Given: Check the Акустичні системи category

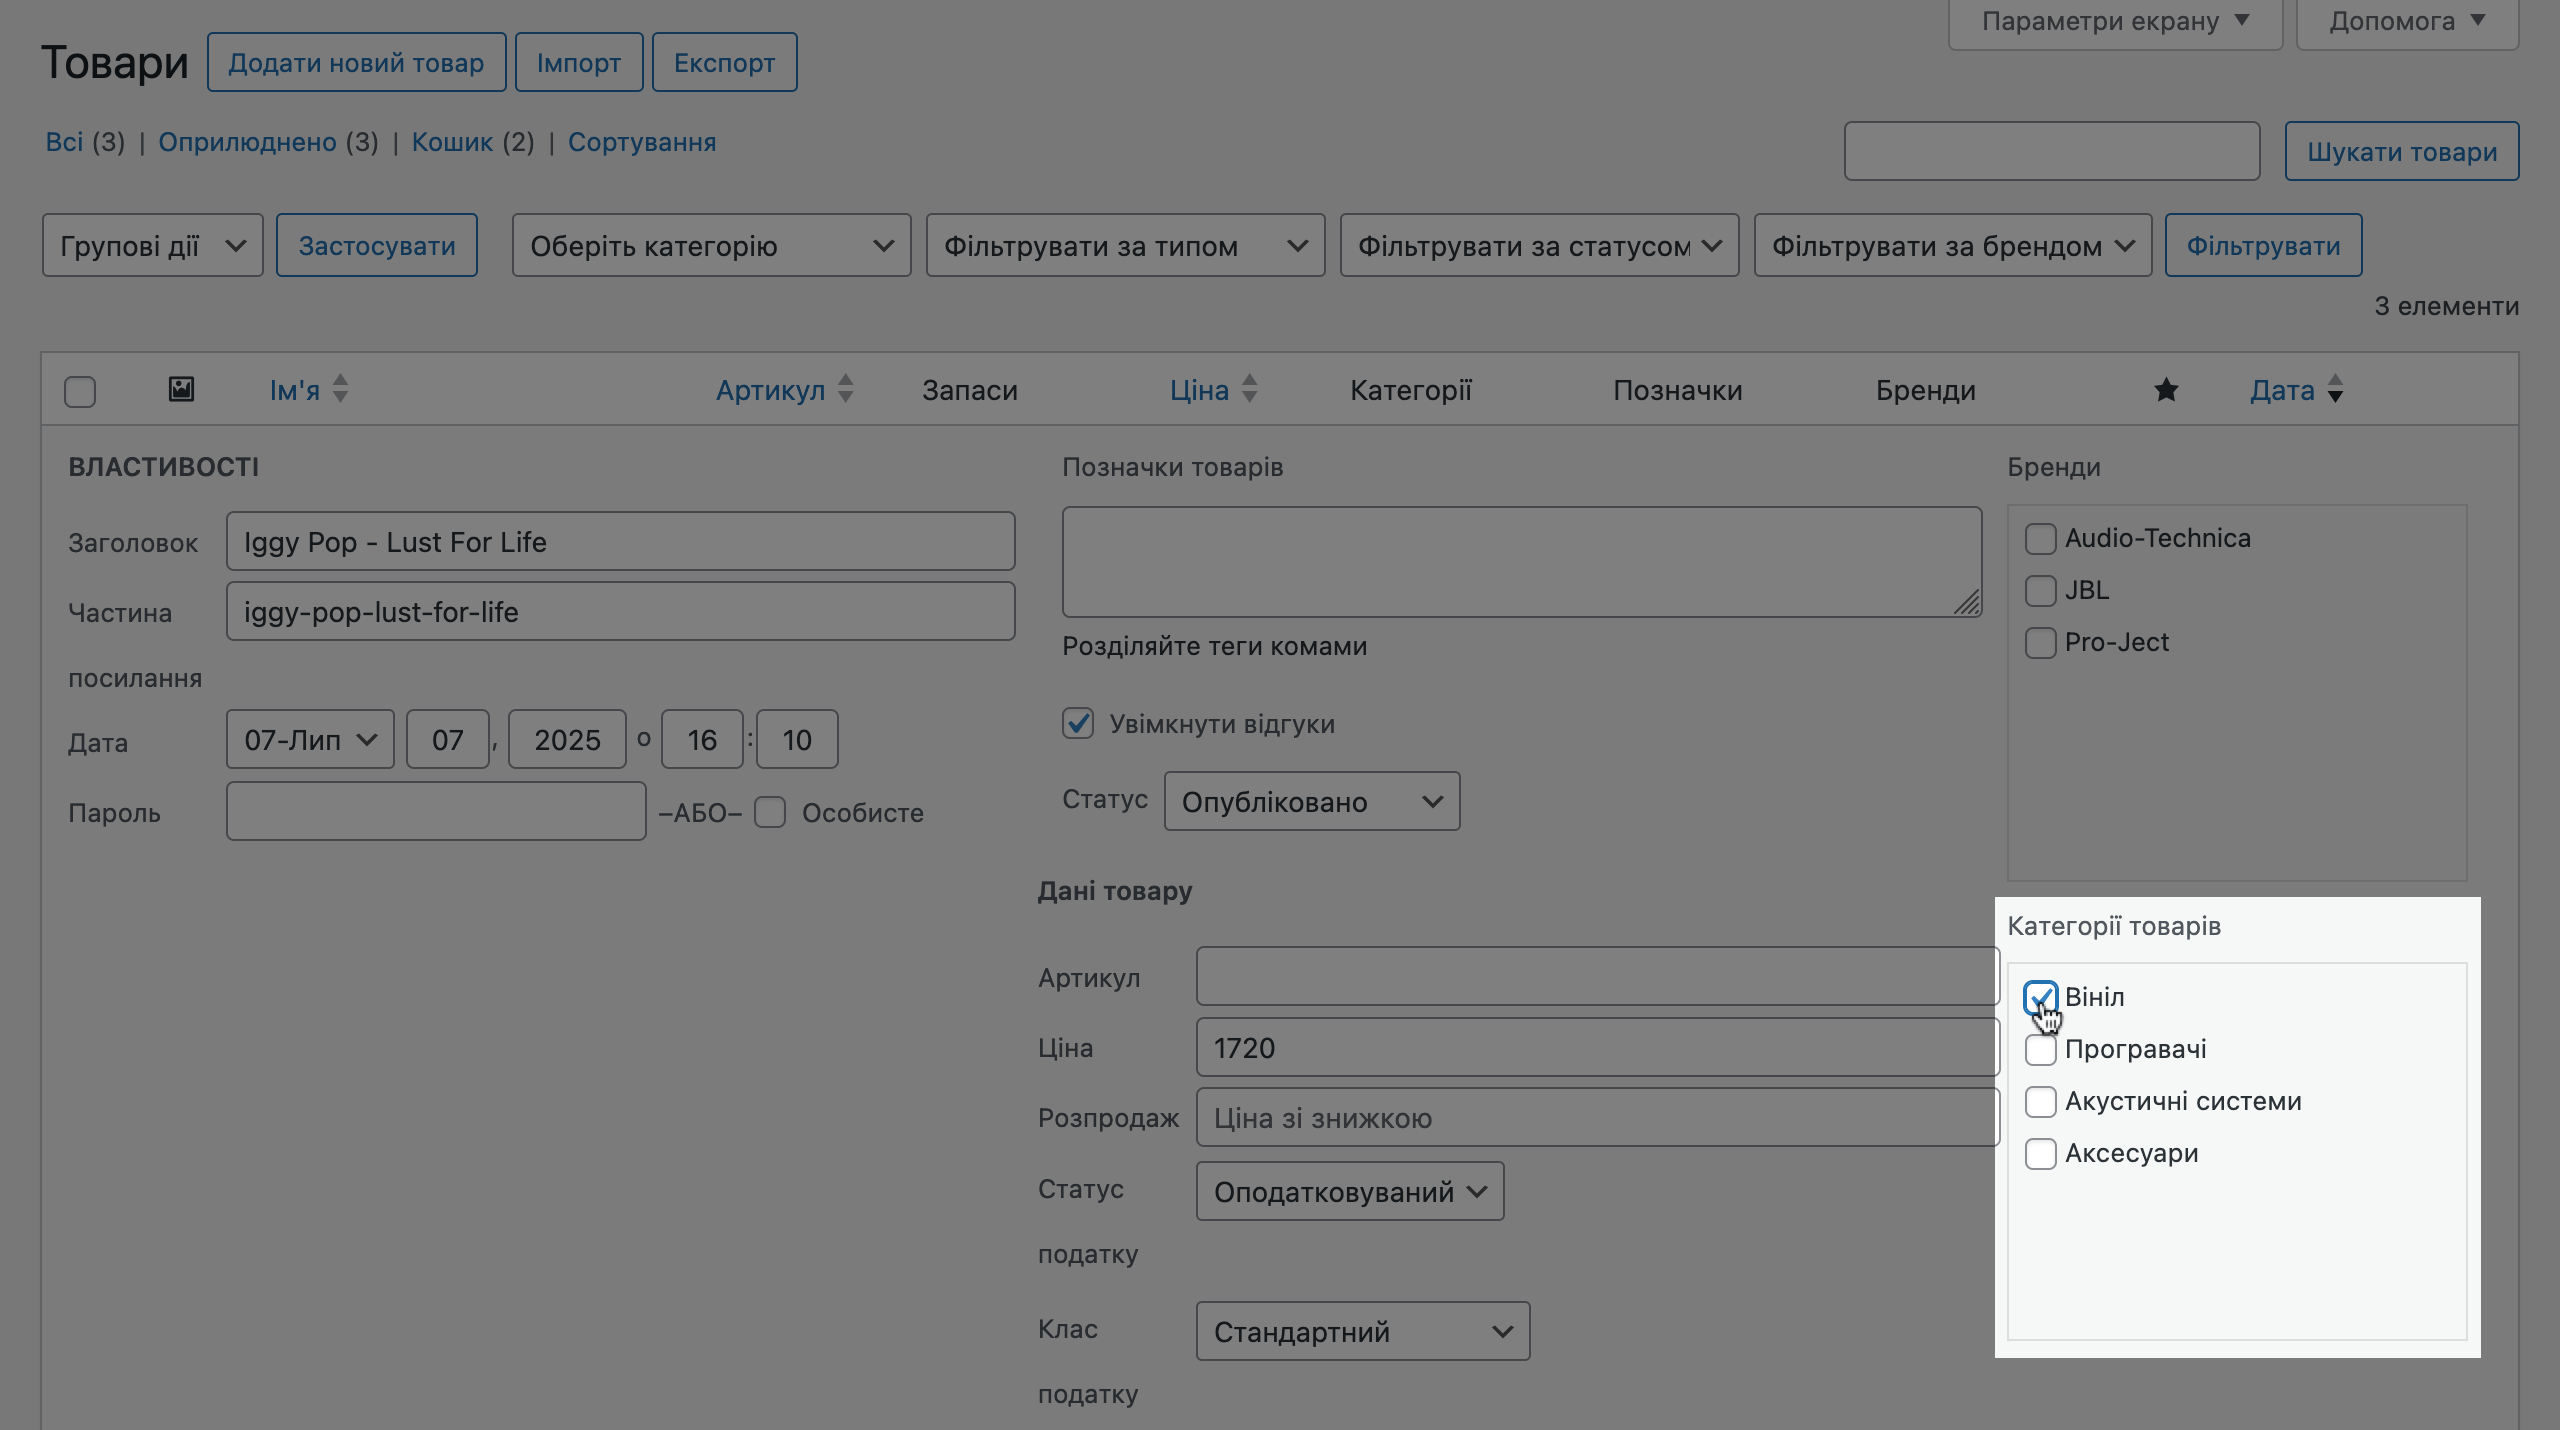Looking at the screenshot, I should (2040, 1101).
